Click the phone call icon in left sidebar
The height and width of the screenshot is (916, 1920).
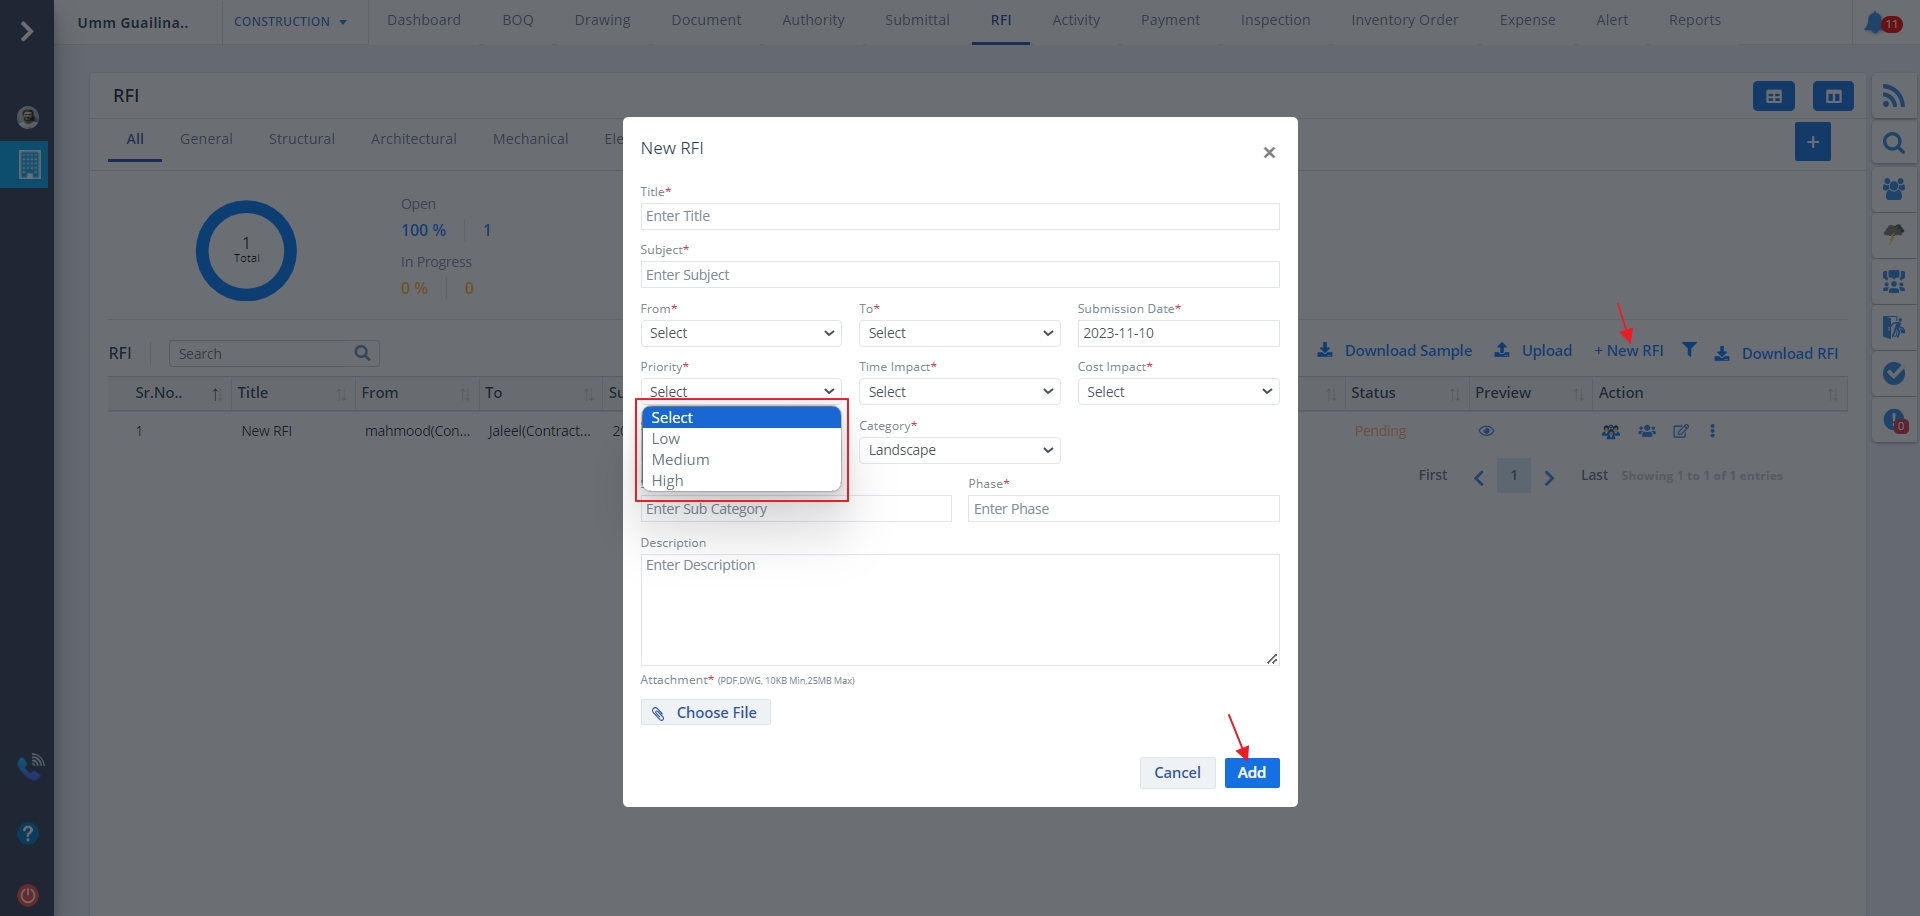tap(29, 767)
